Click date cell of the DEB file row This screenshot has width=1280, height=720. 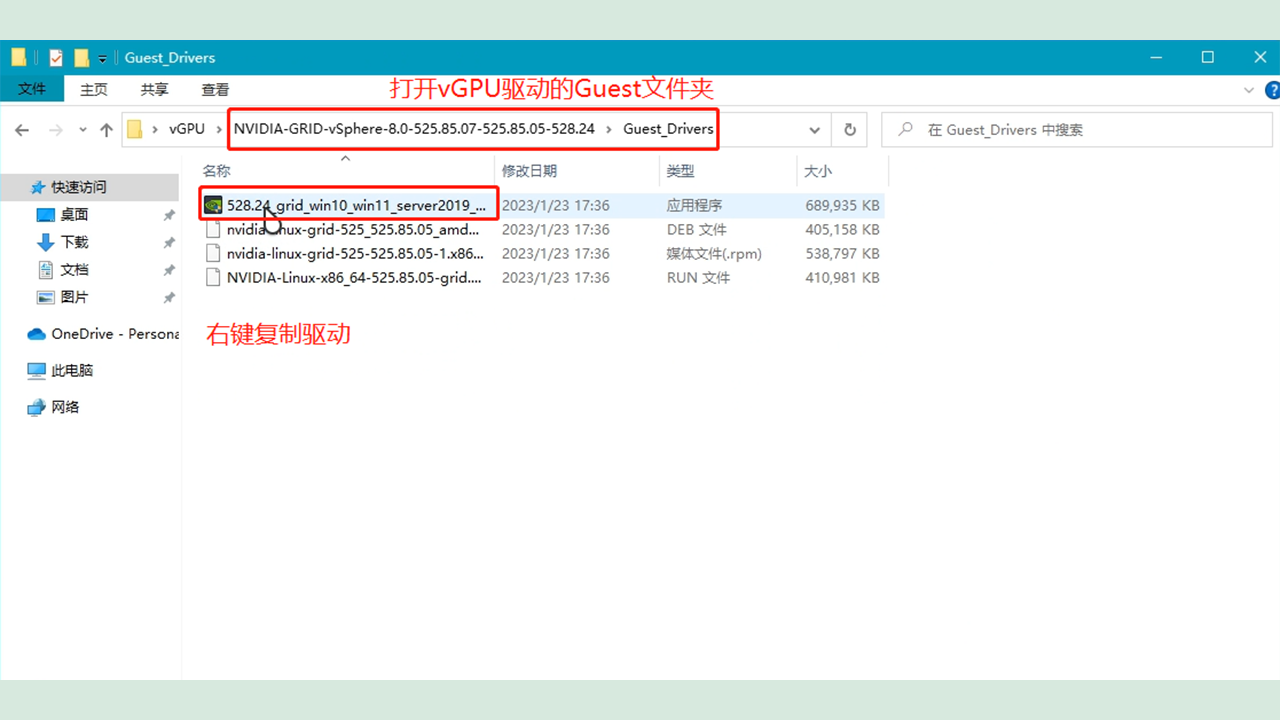555,229
